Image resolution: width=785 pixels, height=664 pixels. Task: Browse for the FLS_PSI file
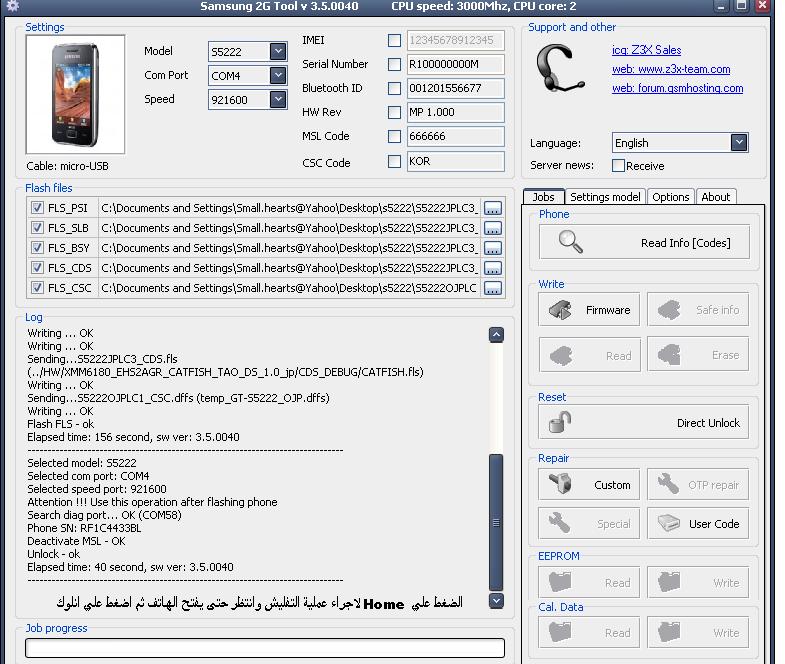[x=493, y=208]
